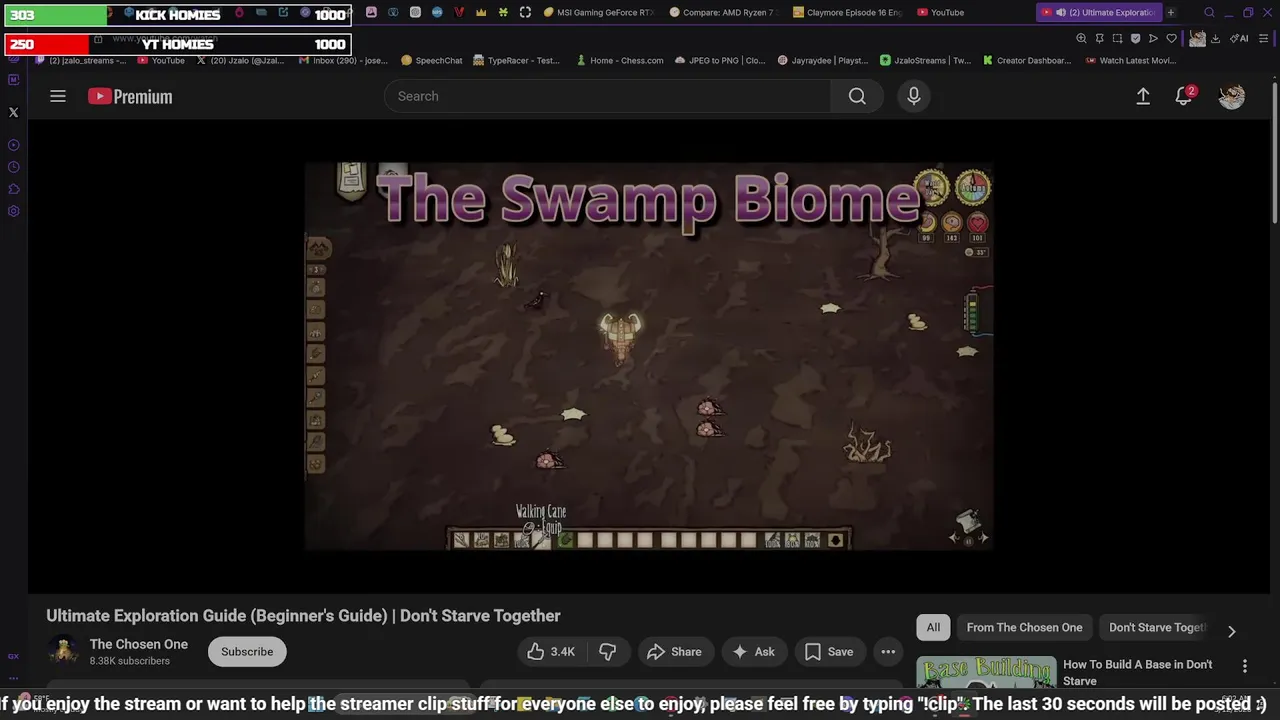Save the video with the Save button
Image resolution: width=1280 pixels, height=720 pixels.
[x=829, y=652]
